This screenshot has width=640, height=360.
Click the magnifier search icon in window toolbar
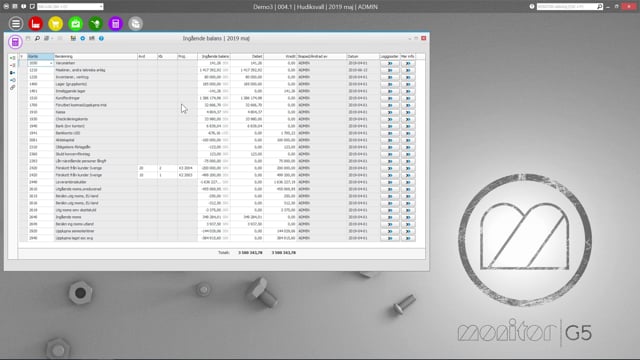point(37,38)
